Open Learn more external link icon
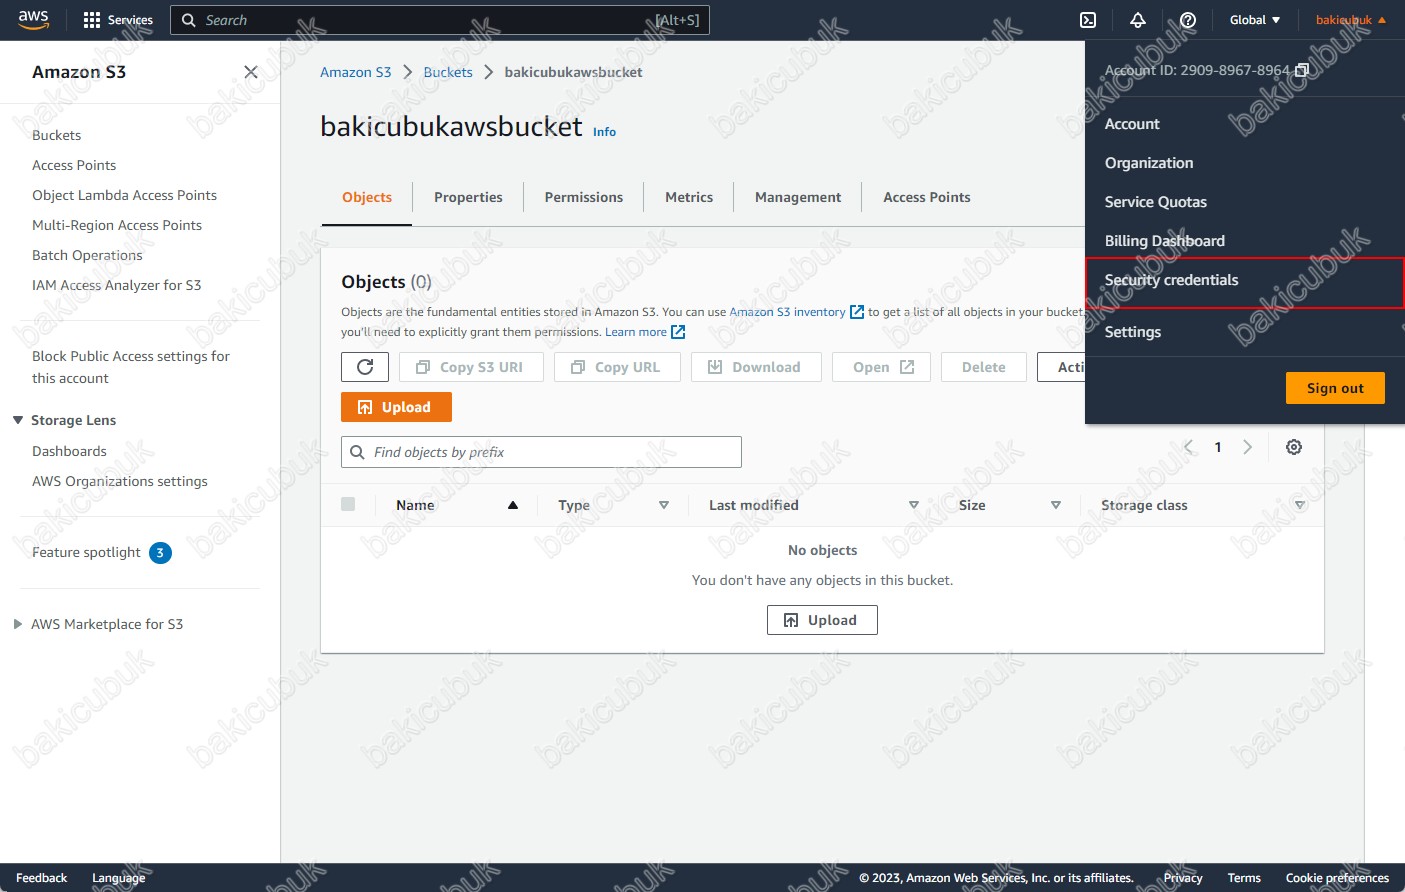The image size is (1405, 892). 678,332
